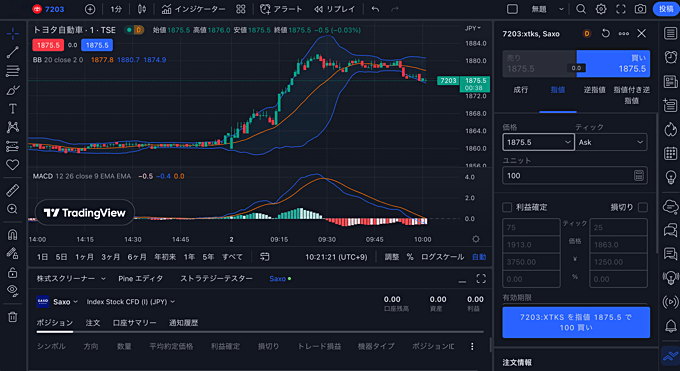The width and height of the screenshot is (680, 371).
Task: Select the crosshair cursor tool
Action: [x=13, y=33]
